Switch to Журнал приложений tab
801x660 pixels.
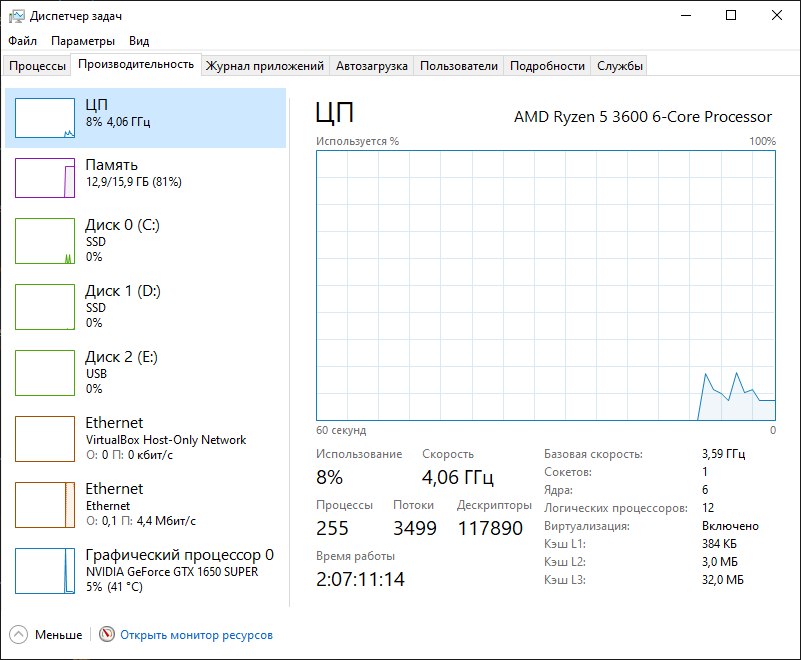pos(265,66)
